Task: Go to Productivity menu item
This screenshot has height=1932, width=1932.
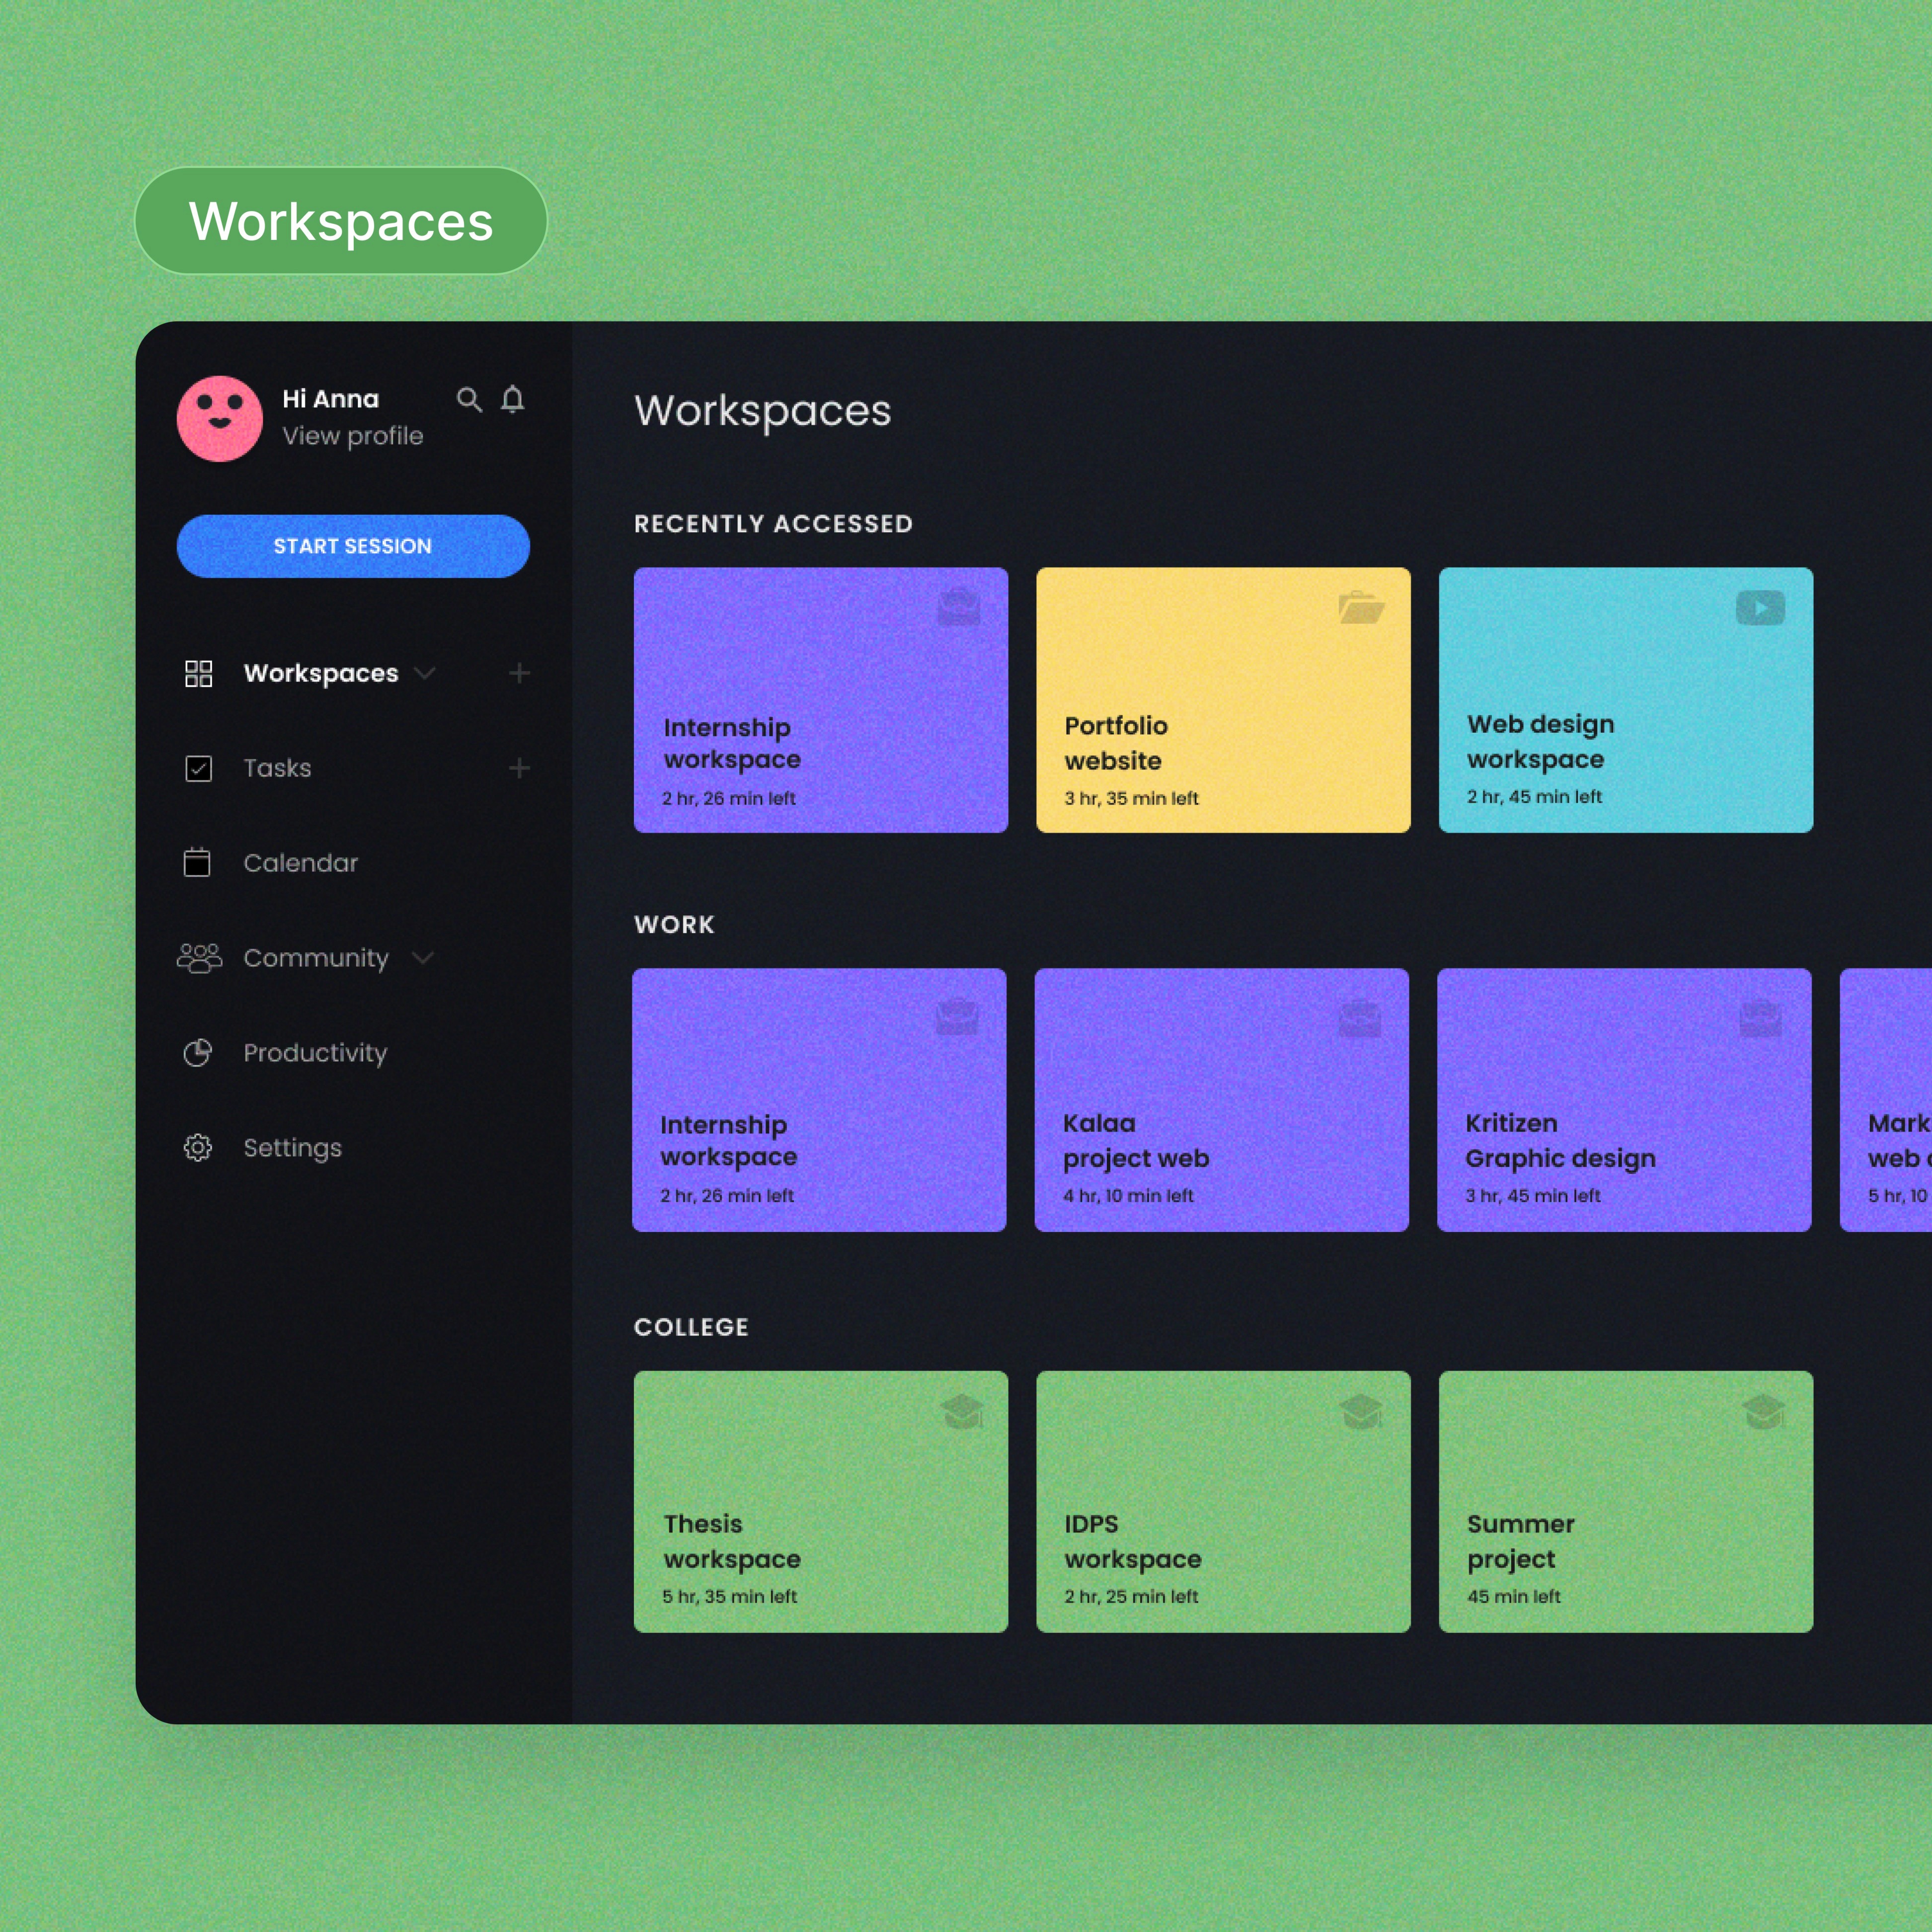Action: [315, 1053]
